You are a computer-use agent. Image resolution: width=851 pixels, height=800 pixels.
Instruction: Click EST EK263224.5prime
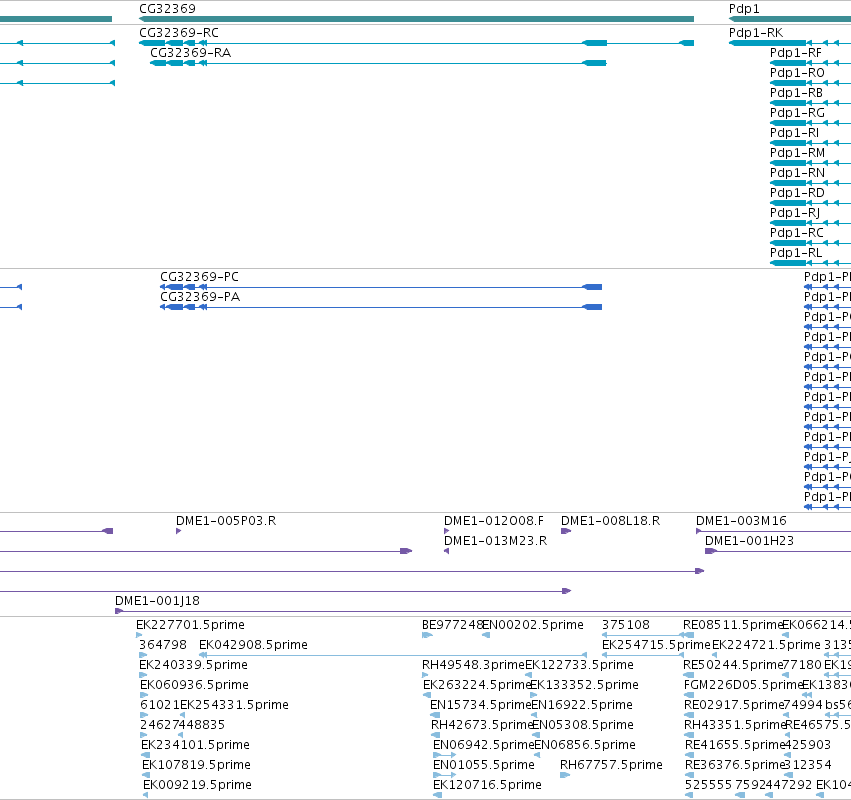pyautogui.click(x=477, y=685)
